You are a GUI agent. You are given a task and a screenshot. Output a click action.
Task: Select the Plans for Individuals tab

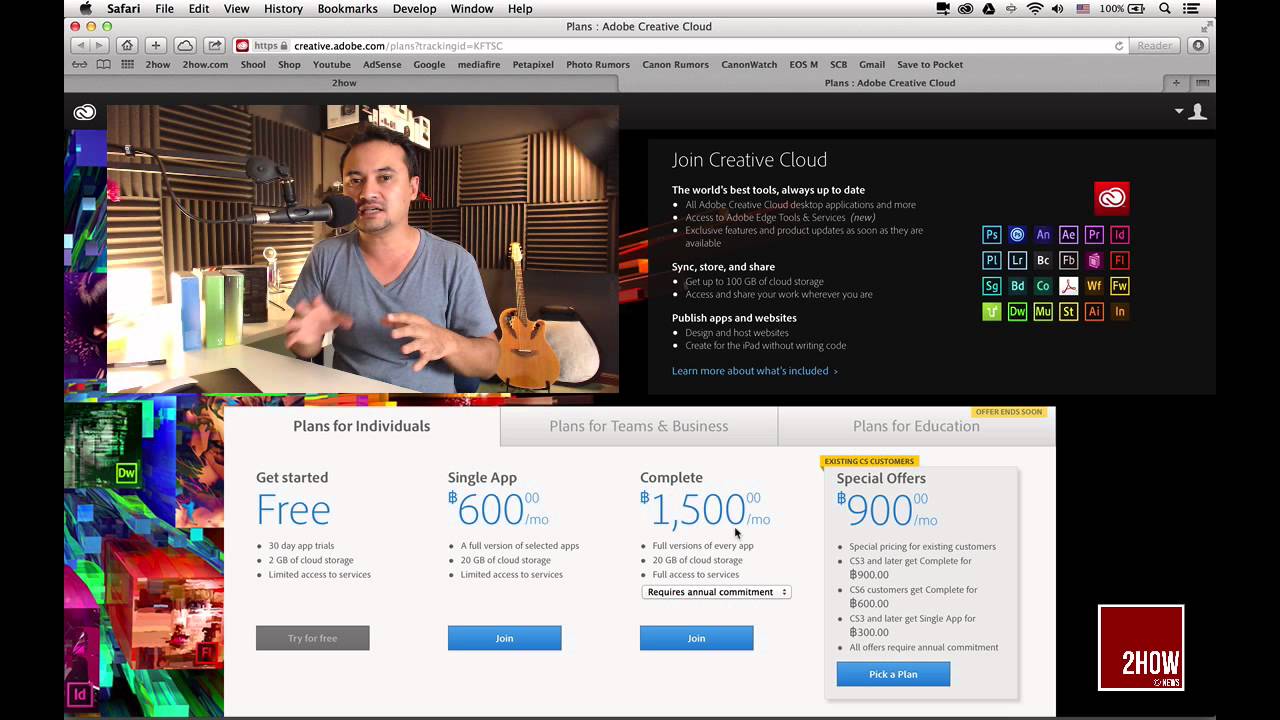362,426
